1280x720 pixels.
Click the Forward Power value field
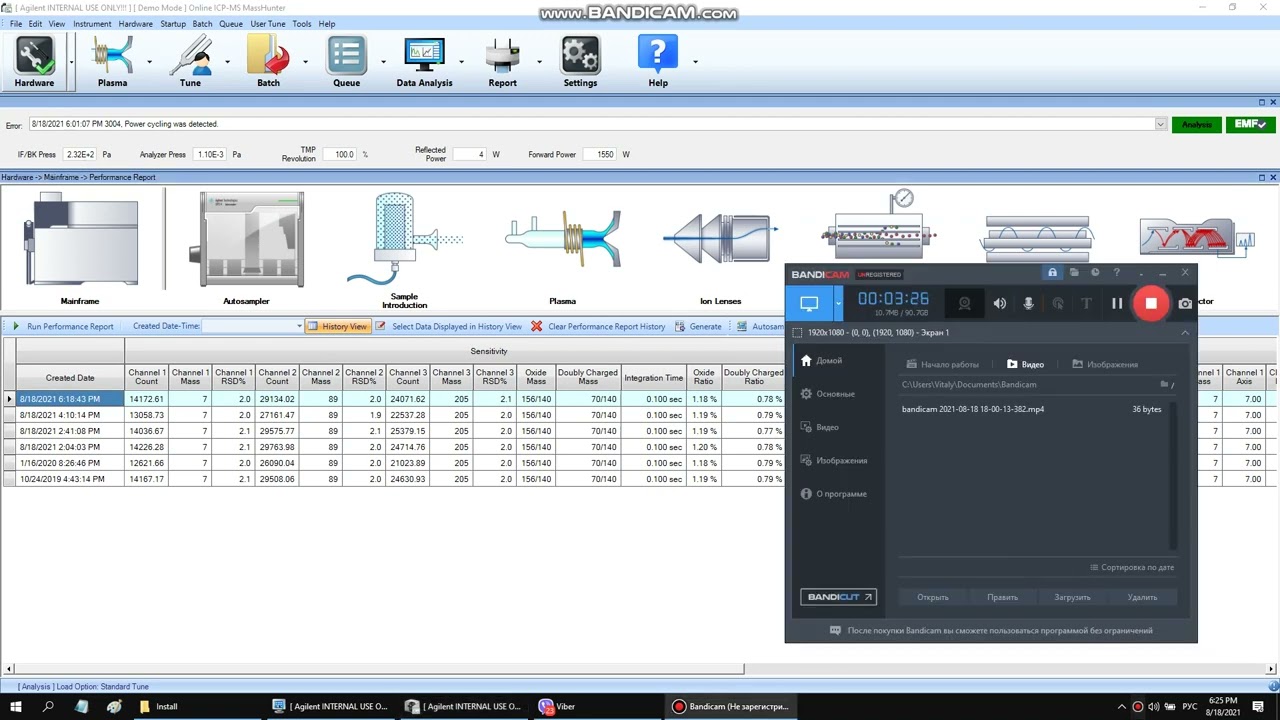click(x=600, y=154)
